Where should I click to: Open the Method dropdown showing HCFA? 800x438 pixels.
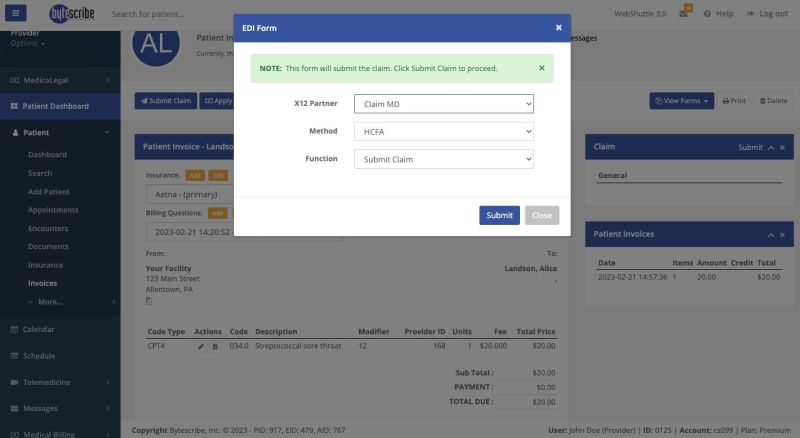pyautogui.click(x=443, y=131)
